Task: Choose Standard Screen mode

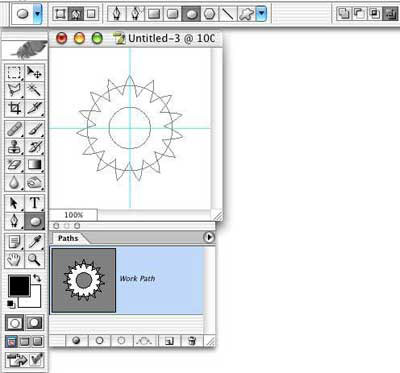Action: [11, 341]
